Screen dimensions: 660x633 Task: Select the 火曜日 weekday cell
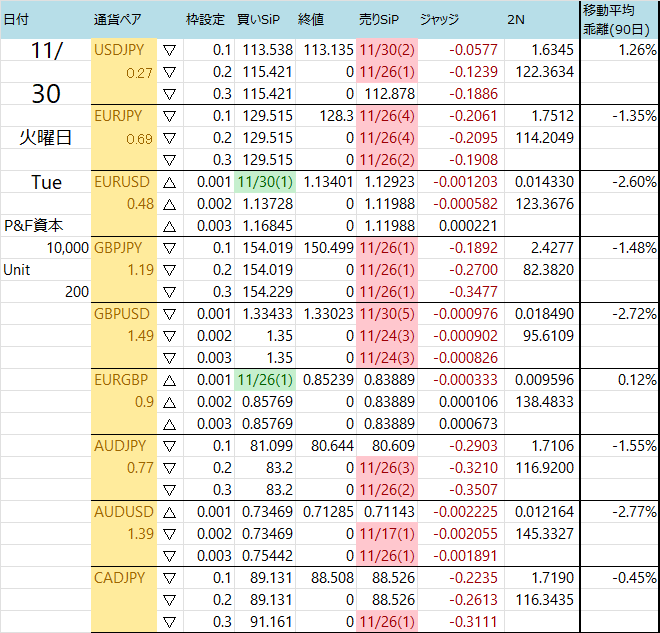click(45, 138)
